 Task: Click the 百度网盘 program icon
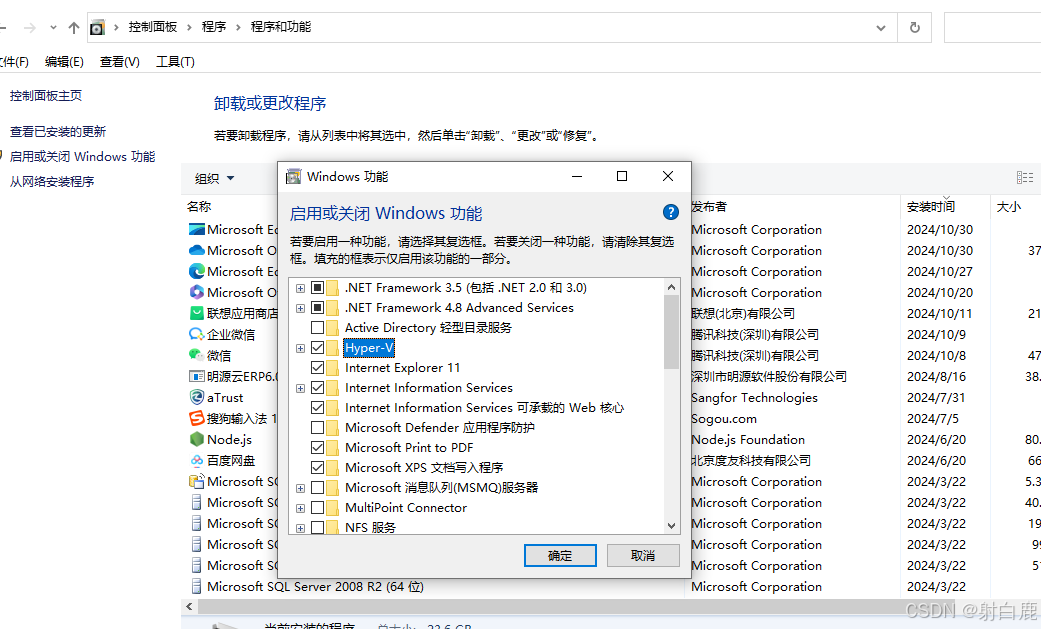197,460
